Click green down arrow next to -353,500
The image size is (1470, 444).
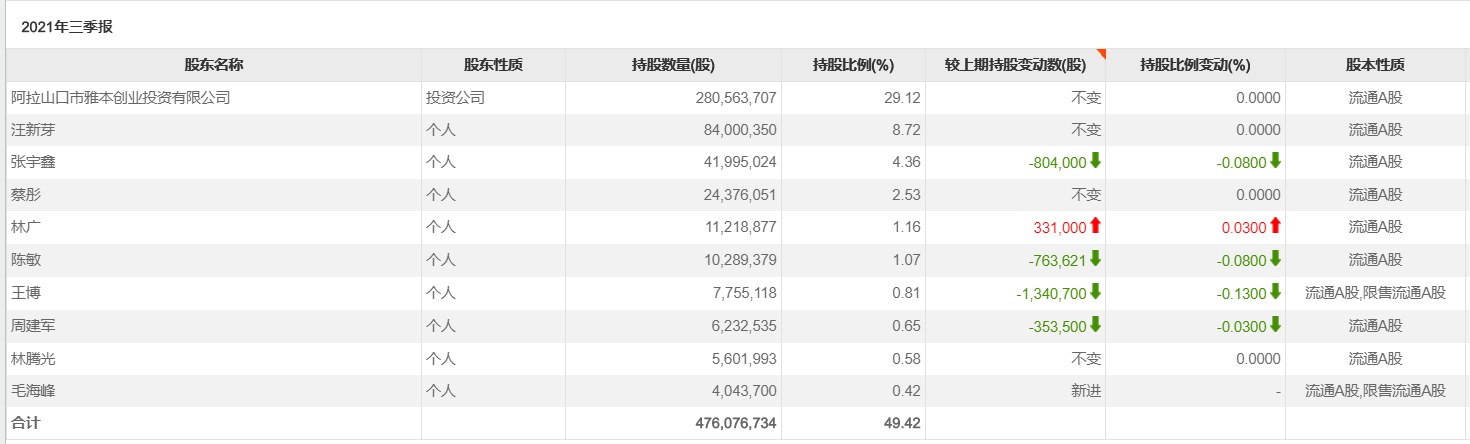[1095, 325]
